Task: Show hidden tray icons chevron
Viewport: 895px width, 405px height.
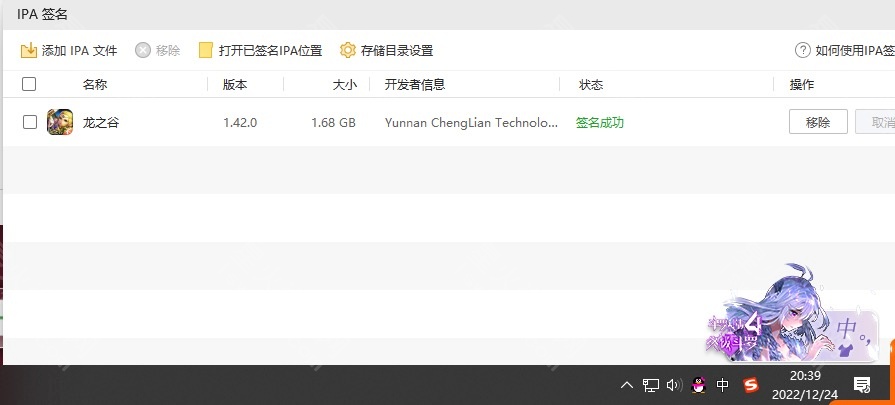Action: pos(627,386)
